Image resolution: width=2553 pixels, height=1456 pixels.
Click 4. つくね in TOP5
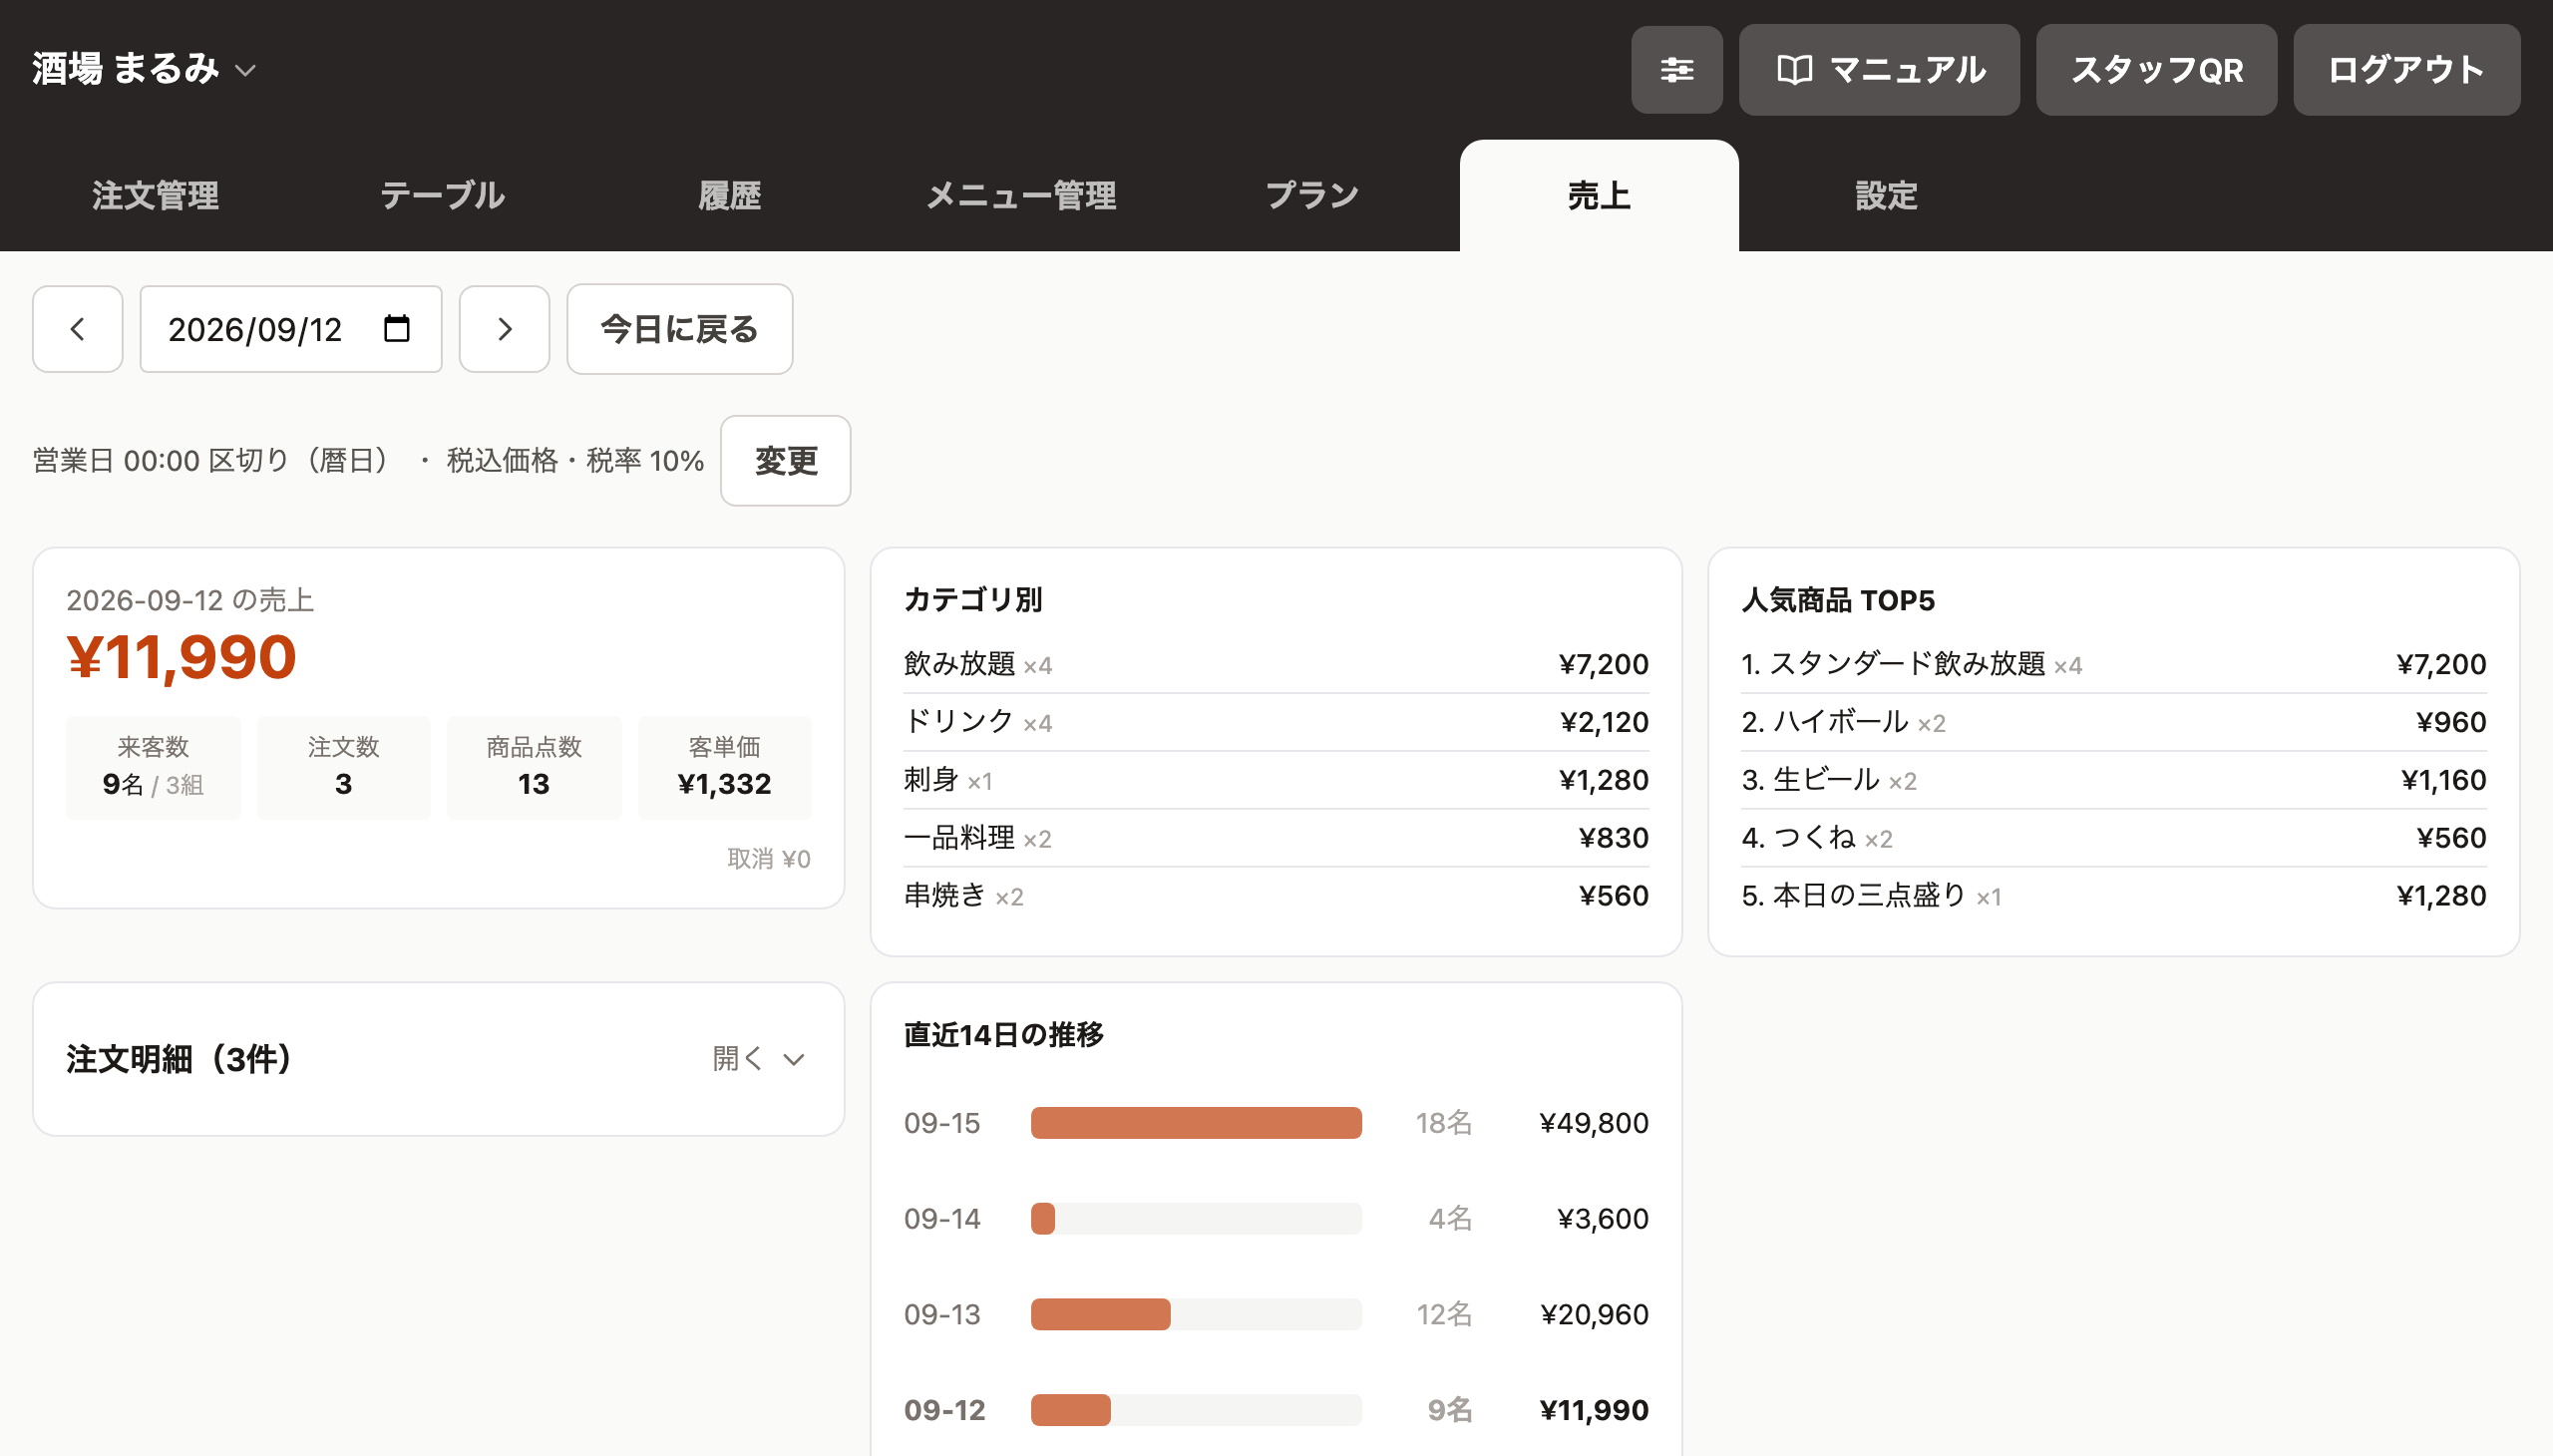coord(2113,838)
